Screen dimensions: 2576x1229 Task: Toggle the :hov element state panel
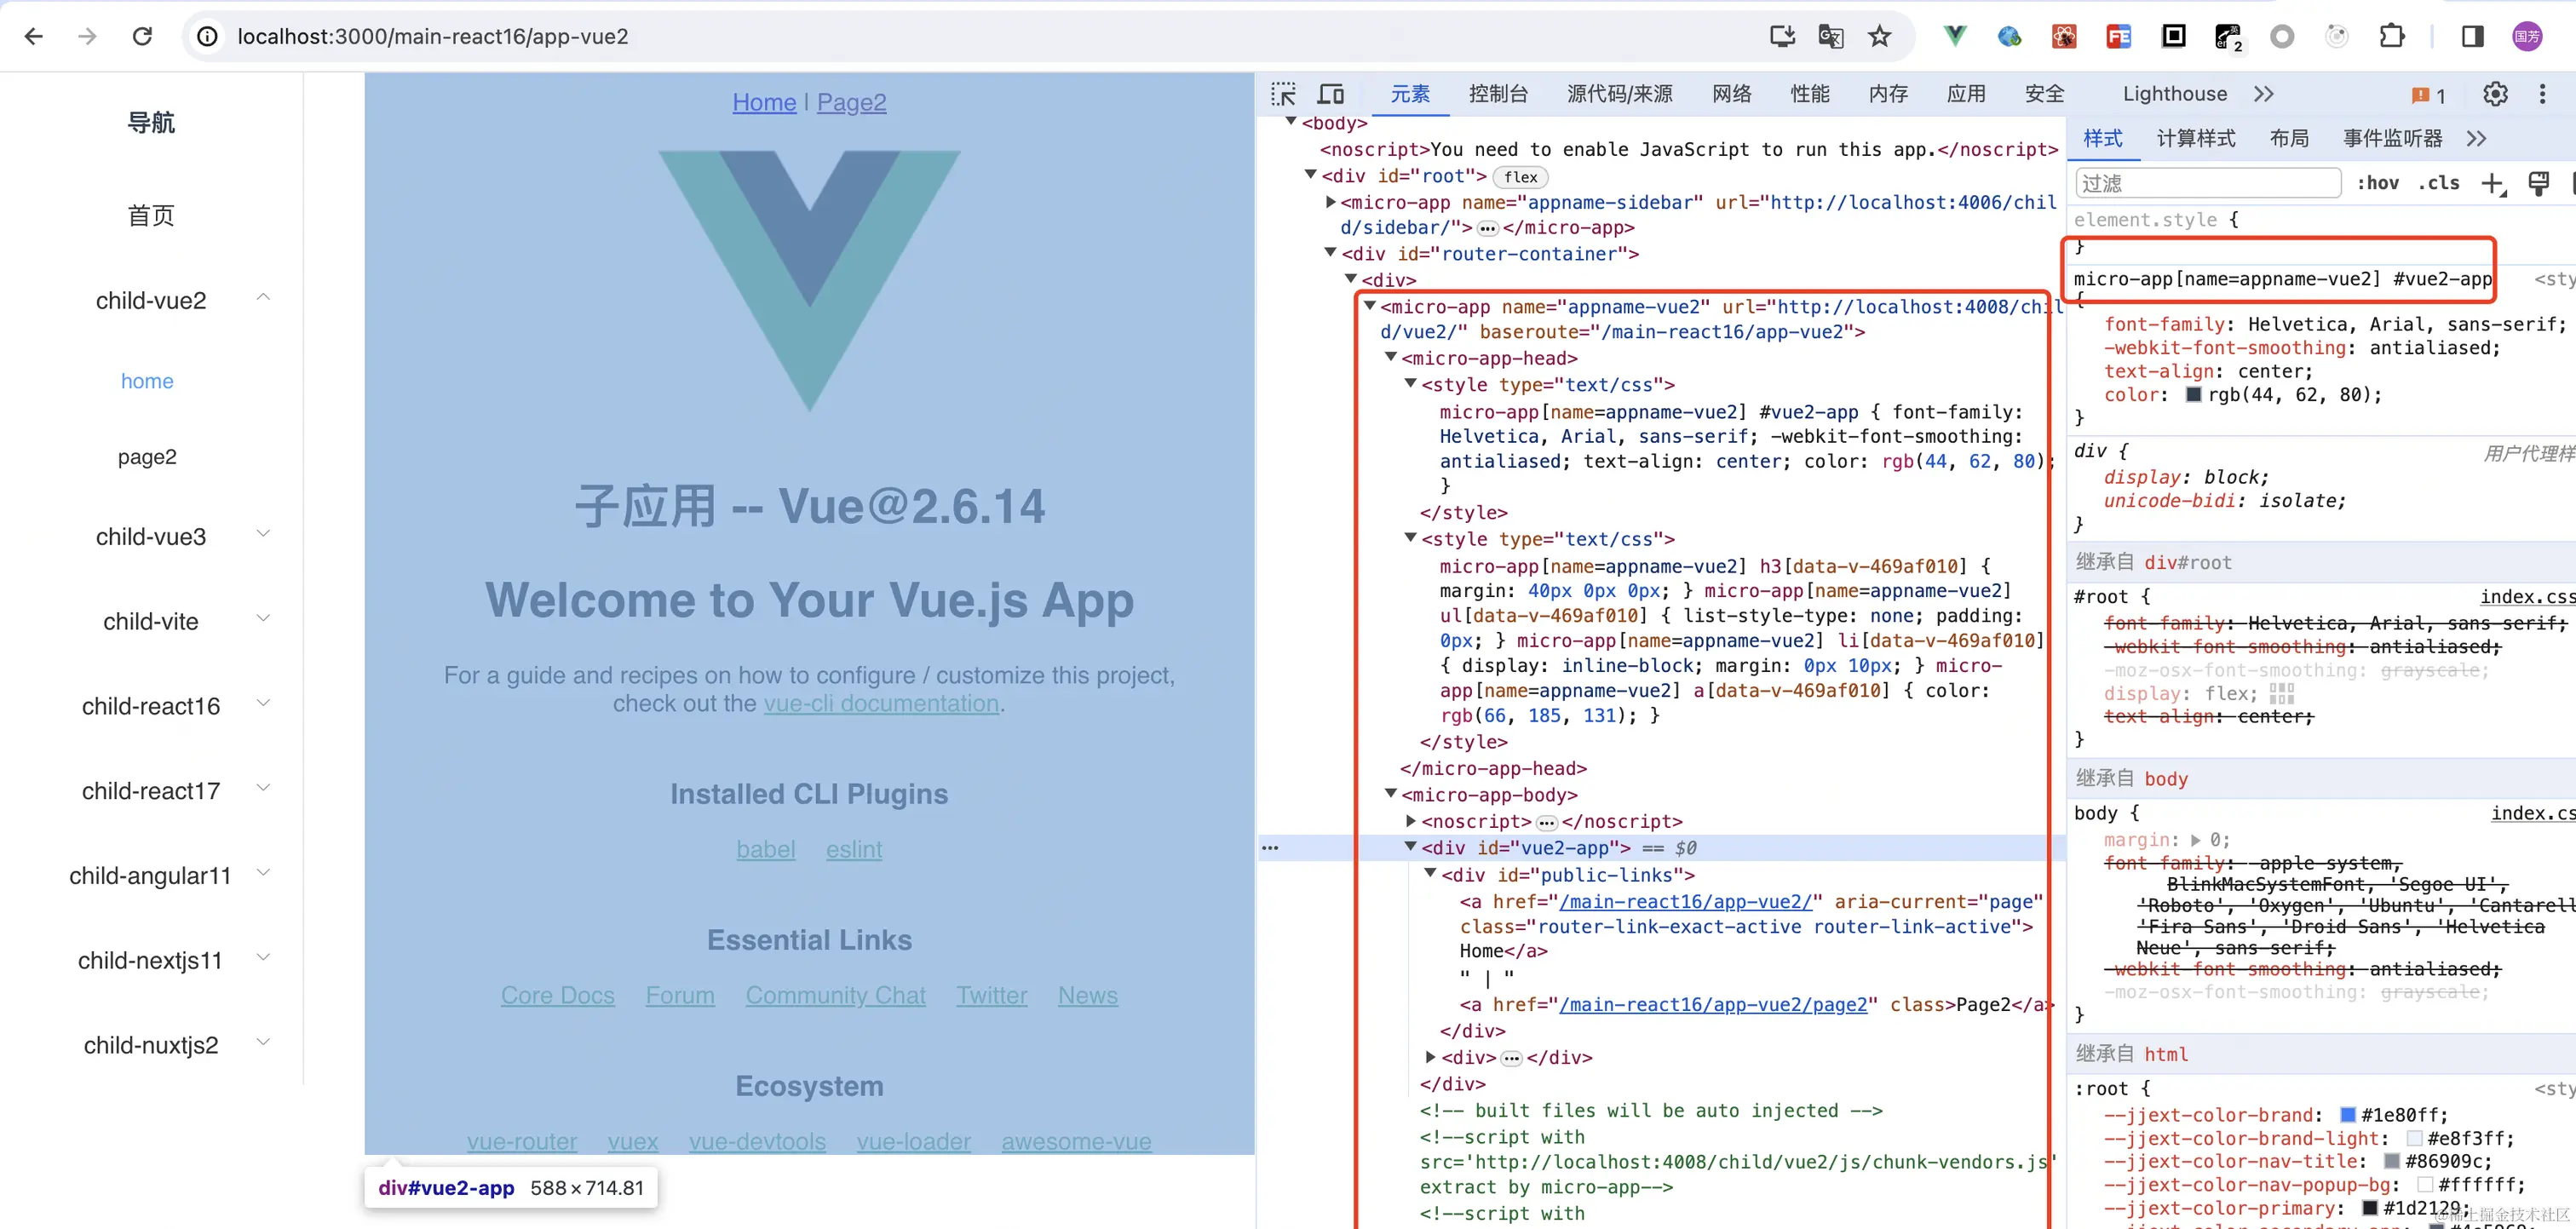pyautogui.click(x=2377, y=183)
